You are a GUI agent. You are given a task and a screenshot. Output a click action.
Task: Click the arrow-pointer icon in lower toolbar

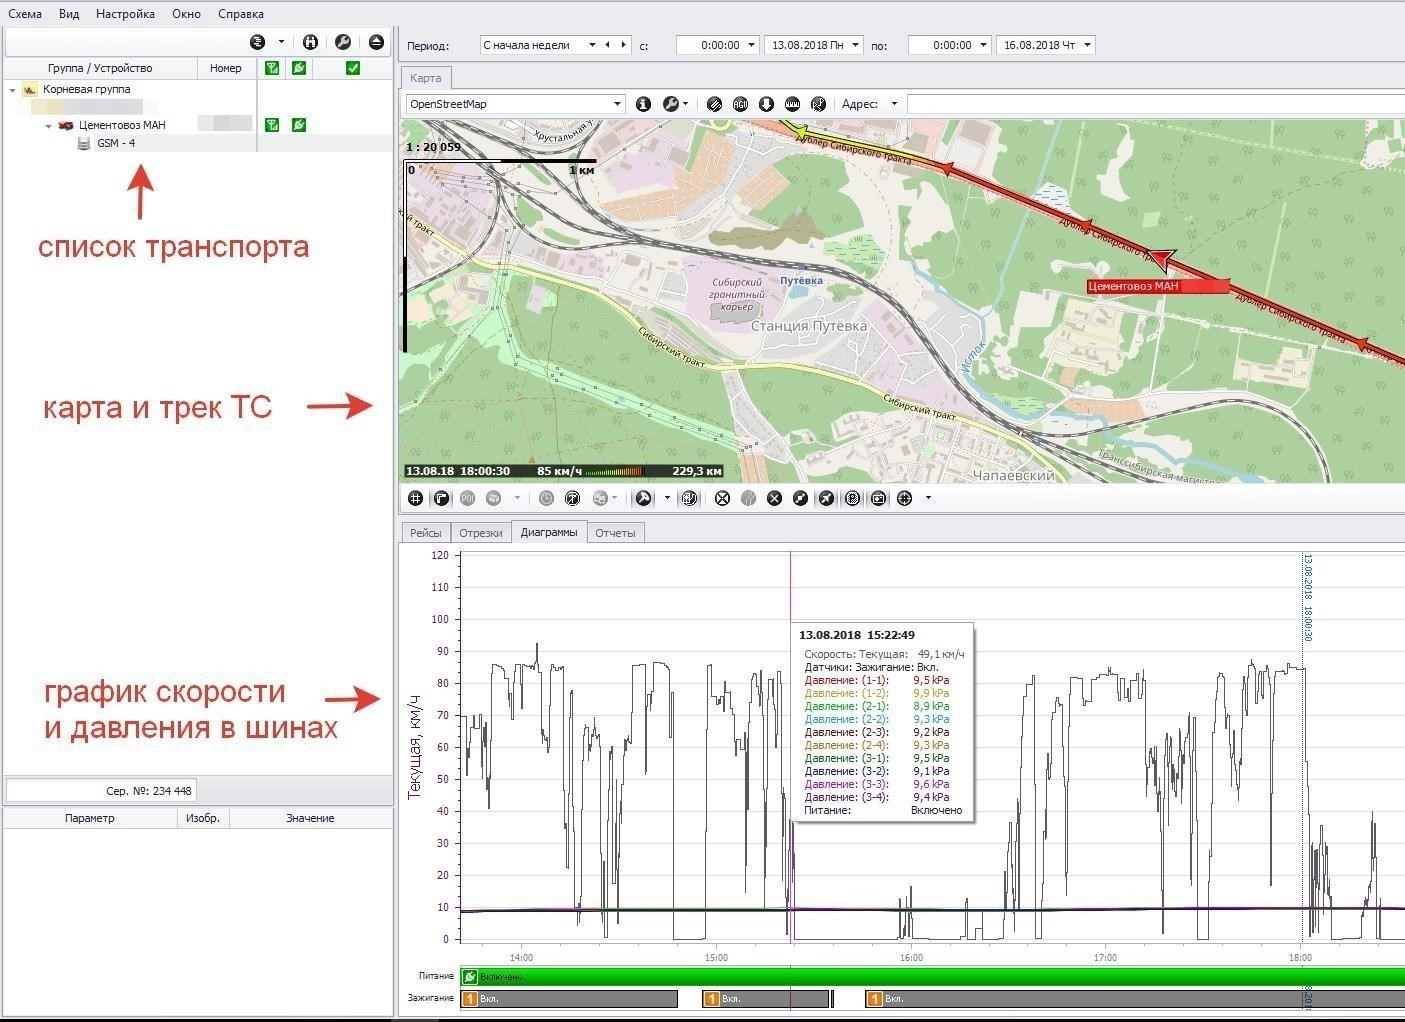[826, 498]
